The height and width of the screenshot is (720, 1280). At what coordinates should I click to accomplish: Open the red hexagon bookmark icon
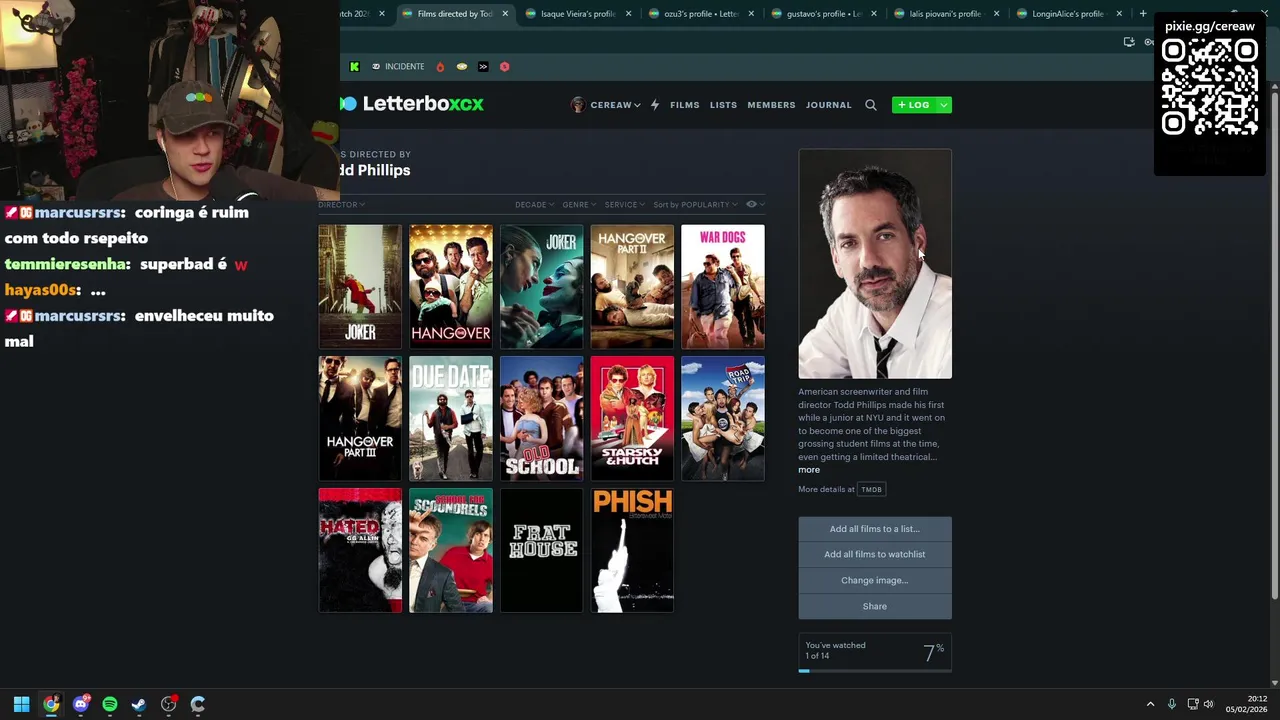[x=505, y=67]
